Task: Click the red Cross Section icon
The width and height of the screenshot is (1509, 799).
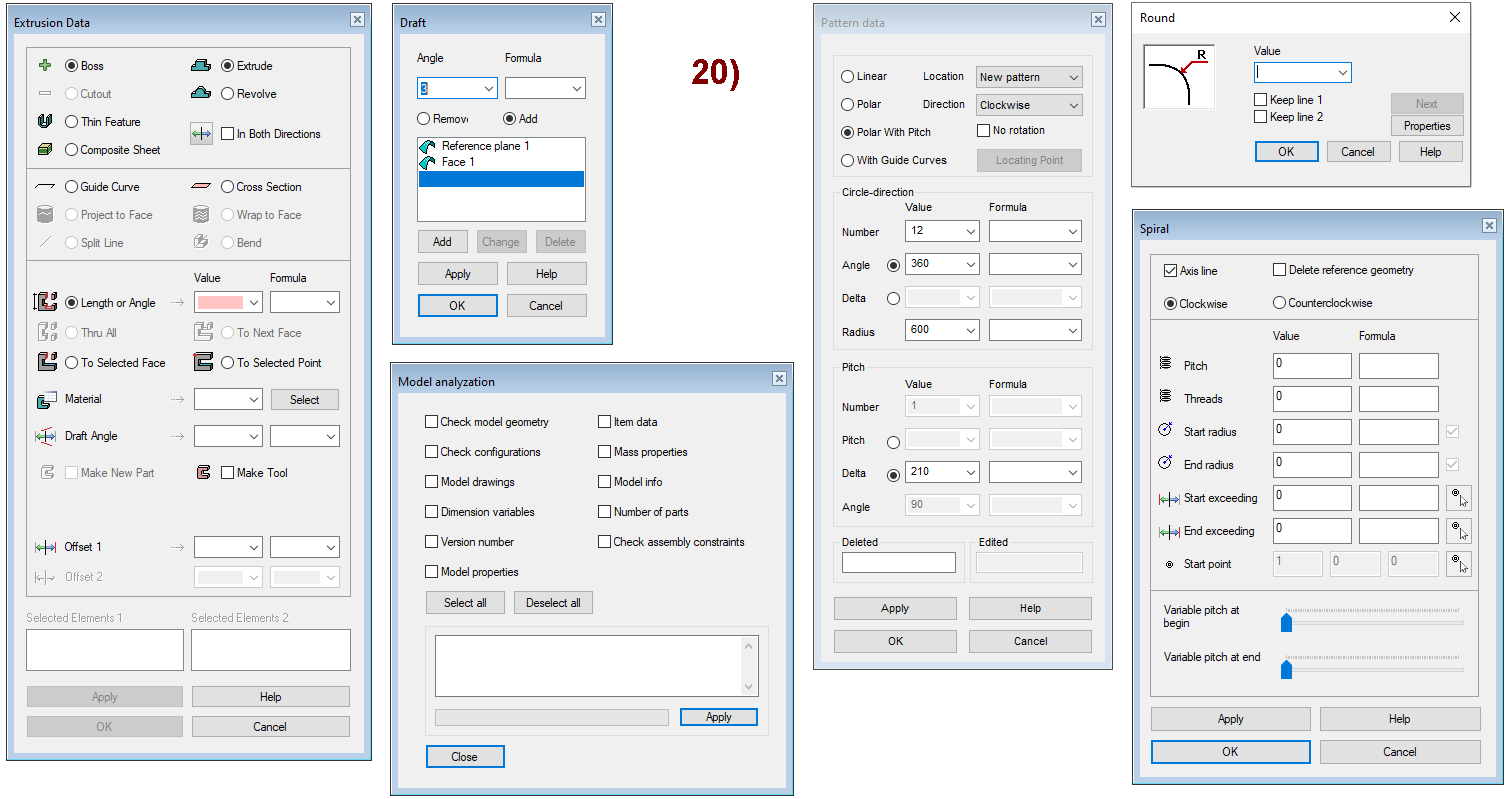Action: pyautogui.click(x=201, y=187)
